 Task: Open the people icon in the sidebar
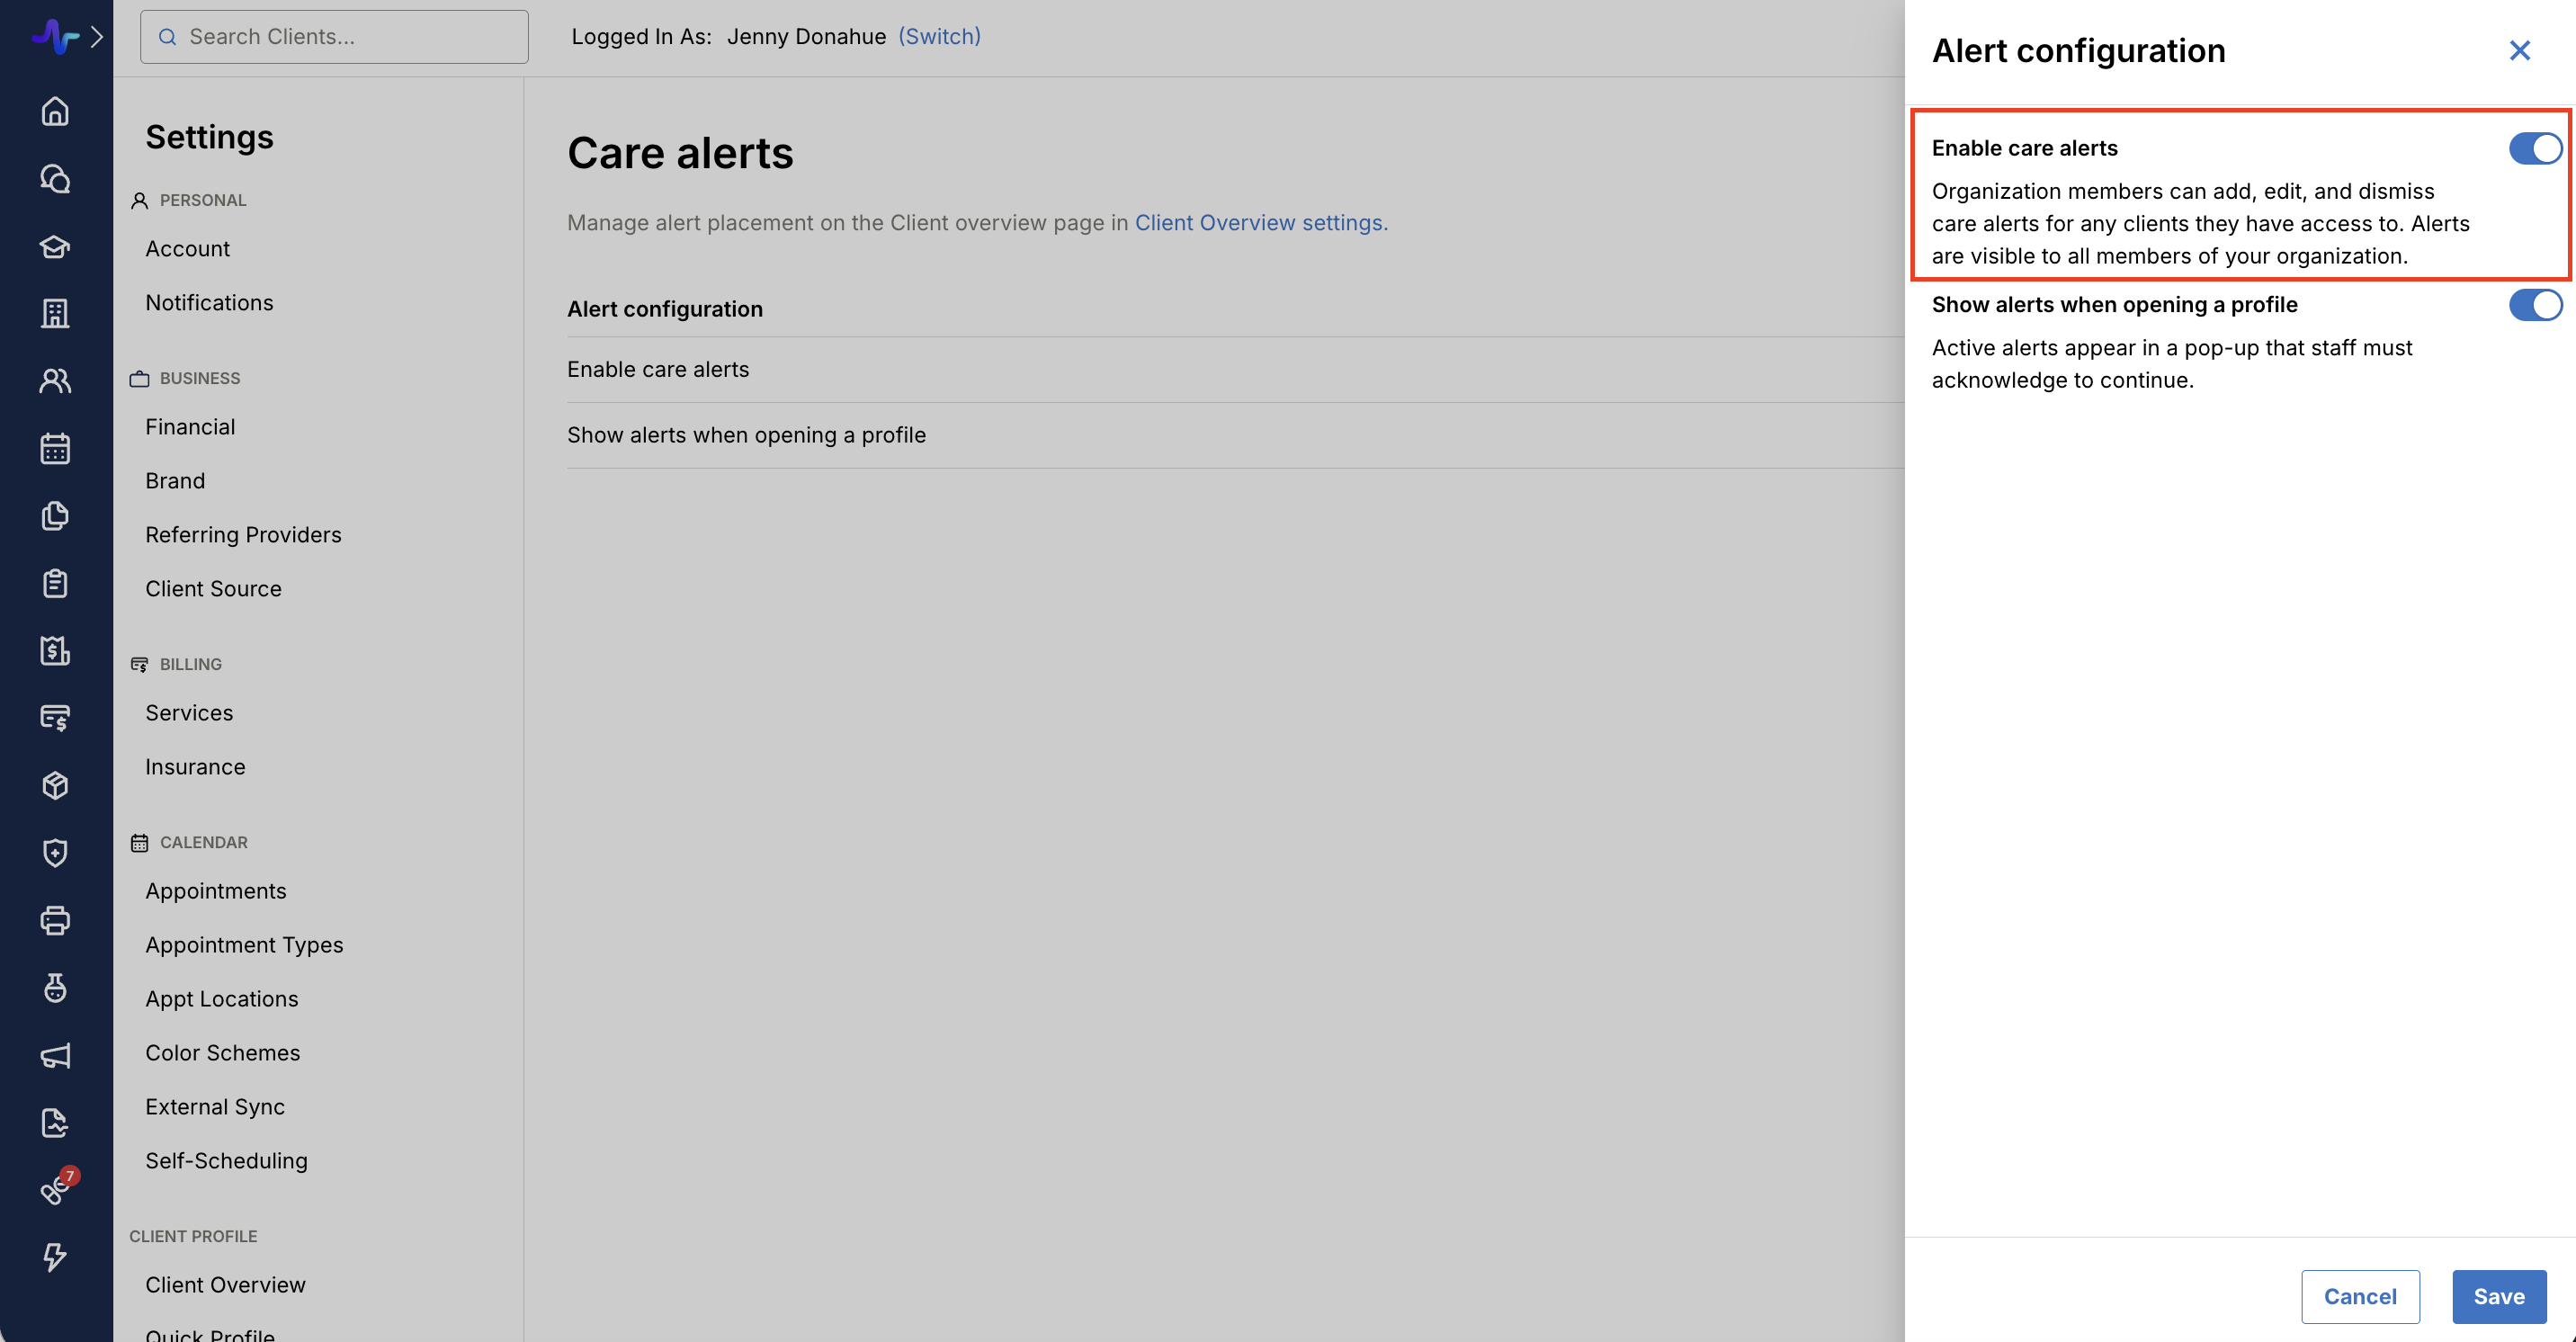55,381
